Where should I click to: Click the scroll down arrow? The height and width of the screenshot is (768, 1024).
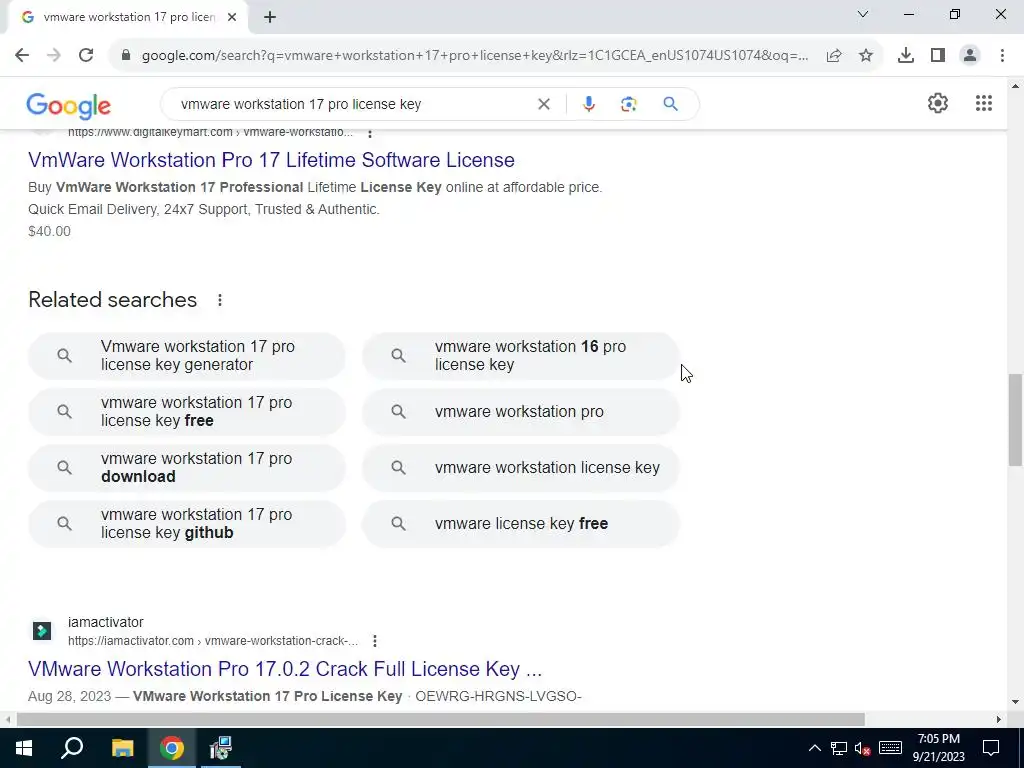(1015, 703)
